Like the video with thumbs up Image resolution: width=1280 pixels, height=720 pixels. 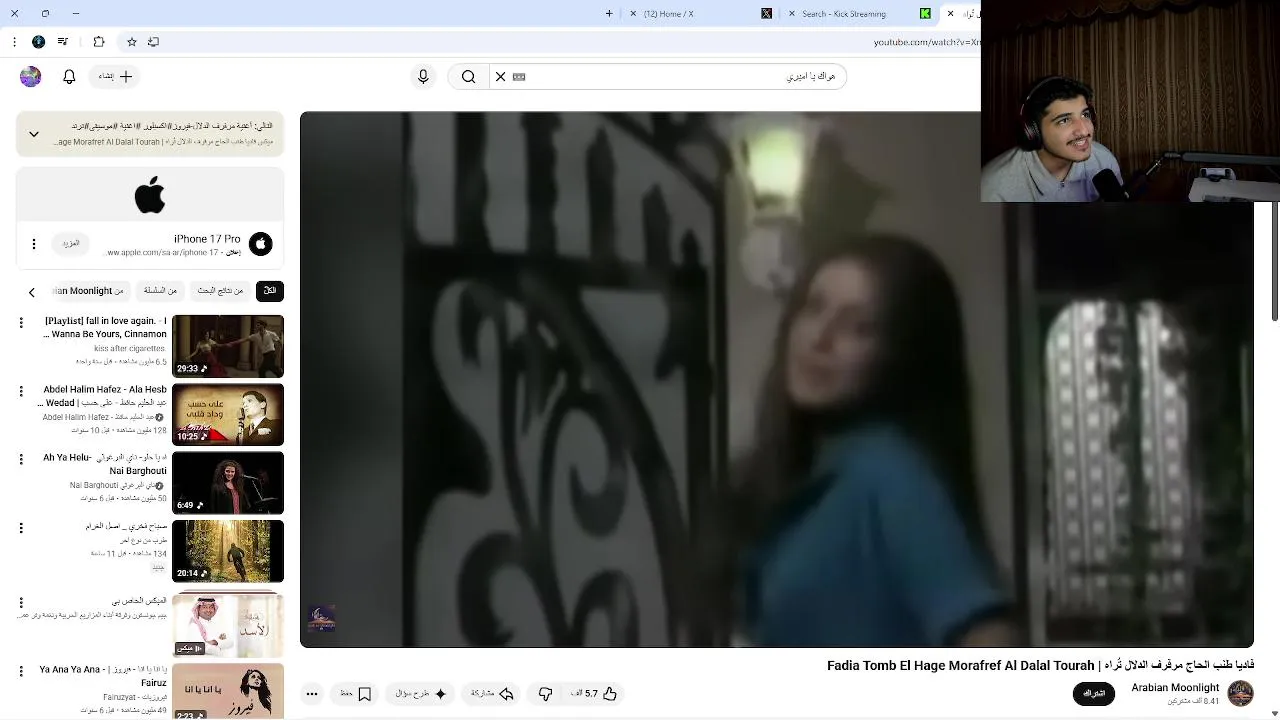[x=596, y=694]
